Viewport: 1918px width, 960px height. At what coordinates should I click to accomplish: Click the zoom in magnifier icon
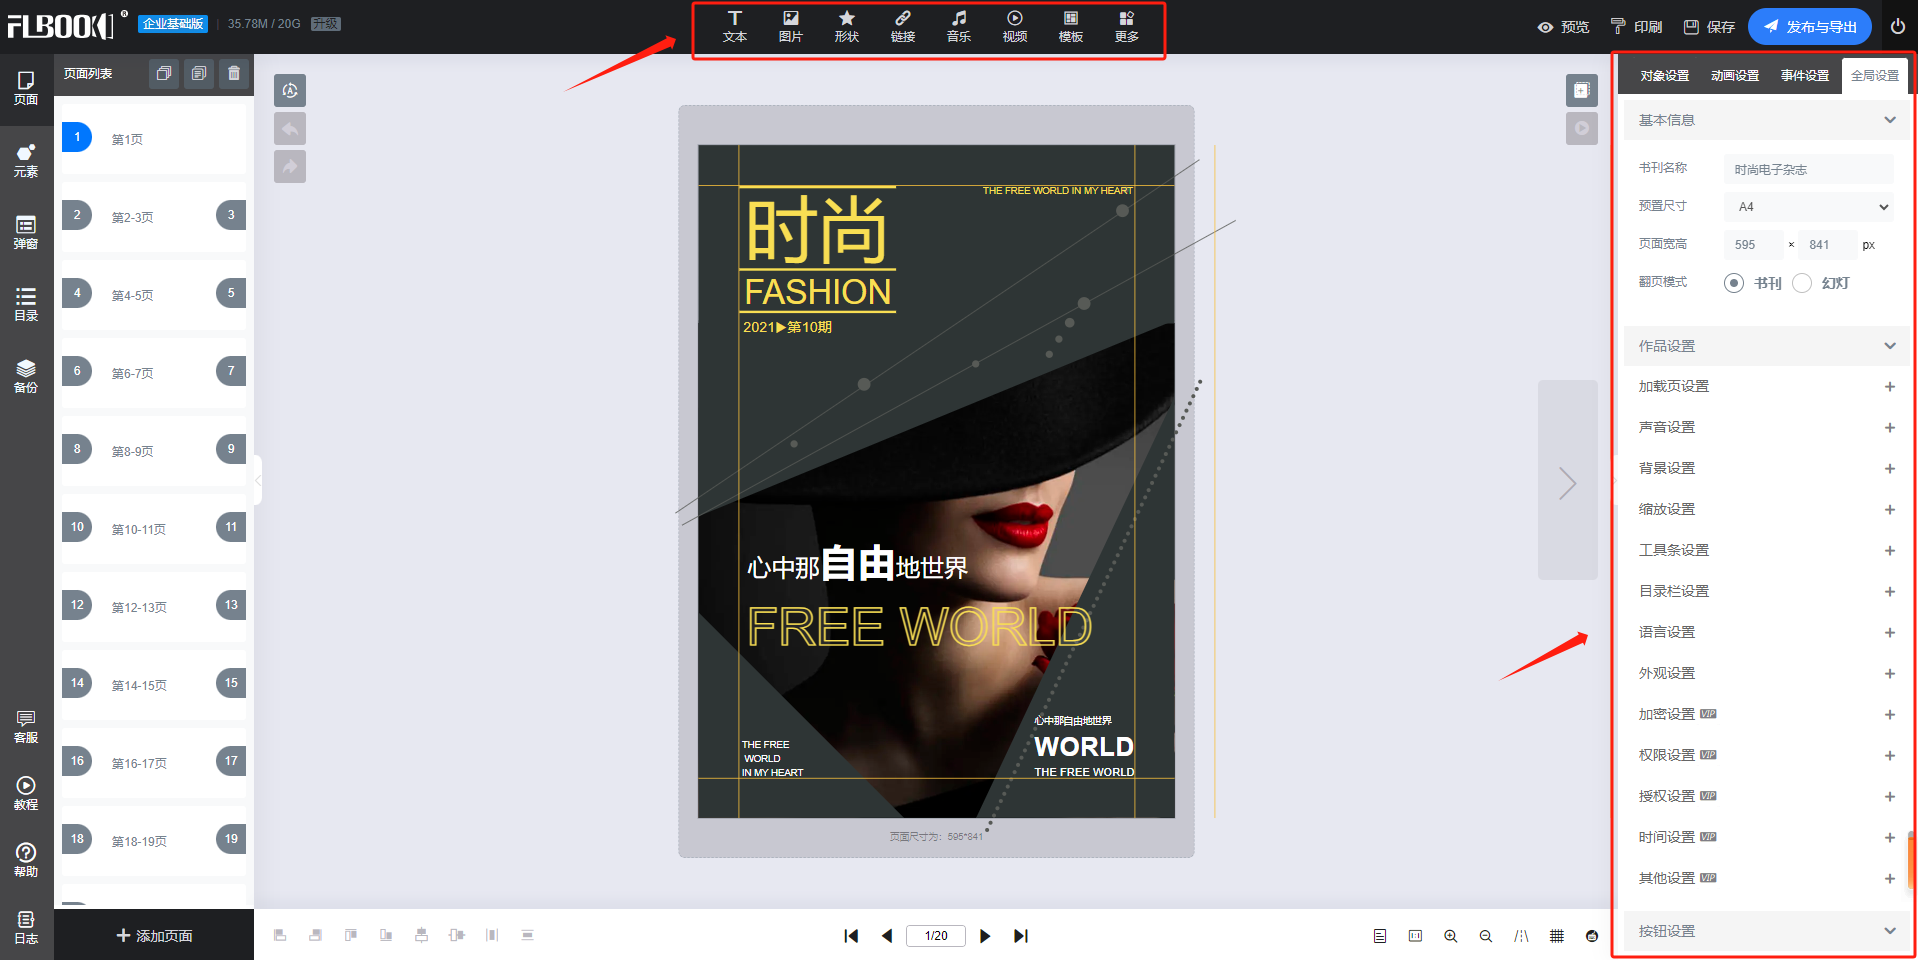[1450, 936]
